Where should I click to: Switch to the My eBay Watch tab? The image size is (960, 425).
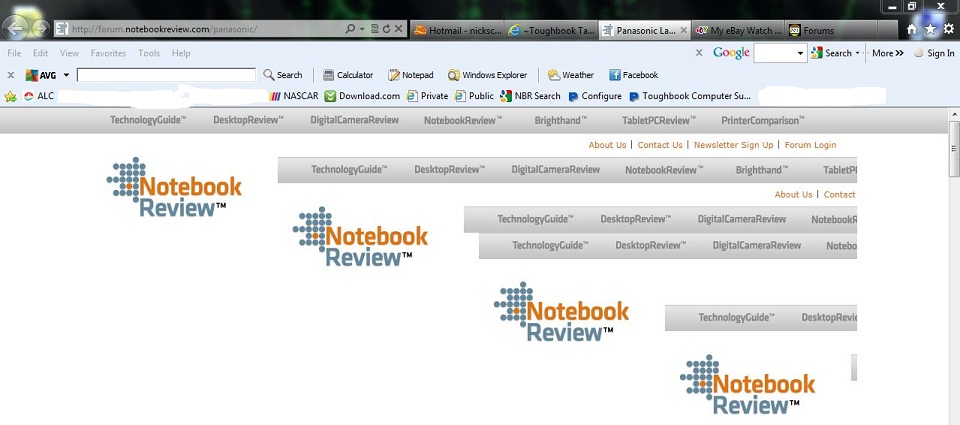pos(738,30)
